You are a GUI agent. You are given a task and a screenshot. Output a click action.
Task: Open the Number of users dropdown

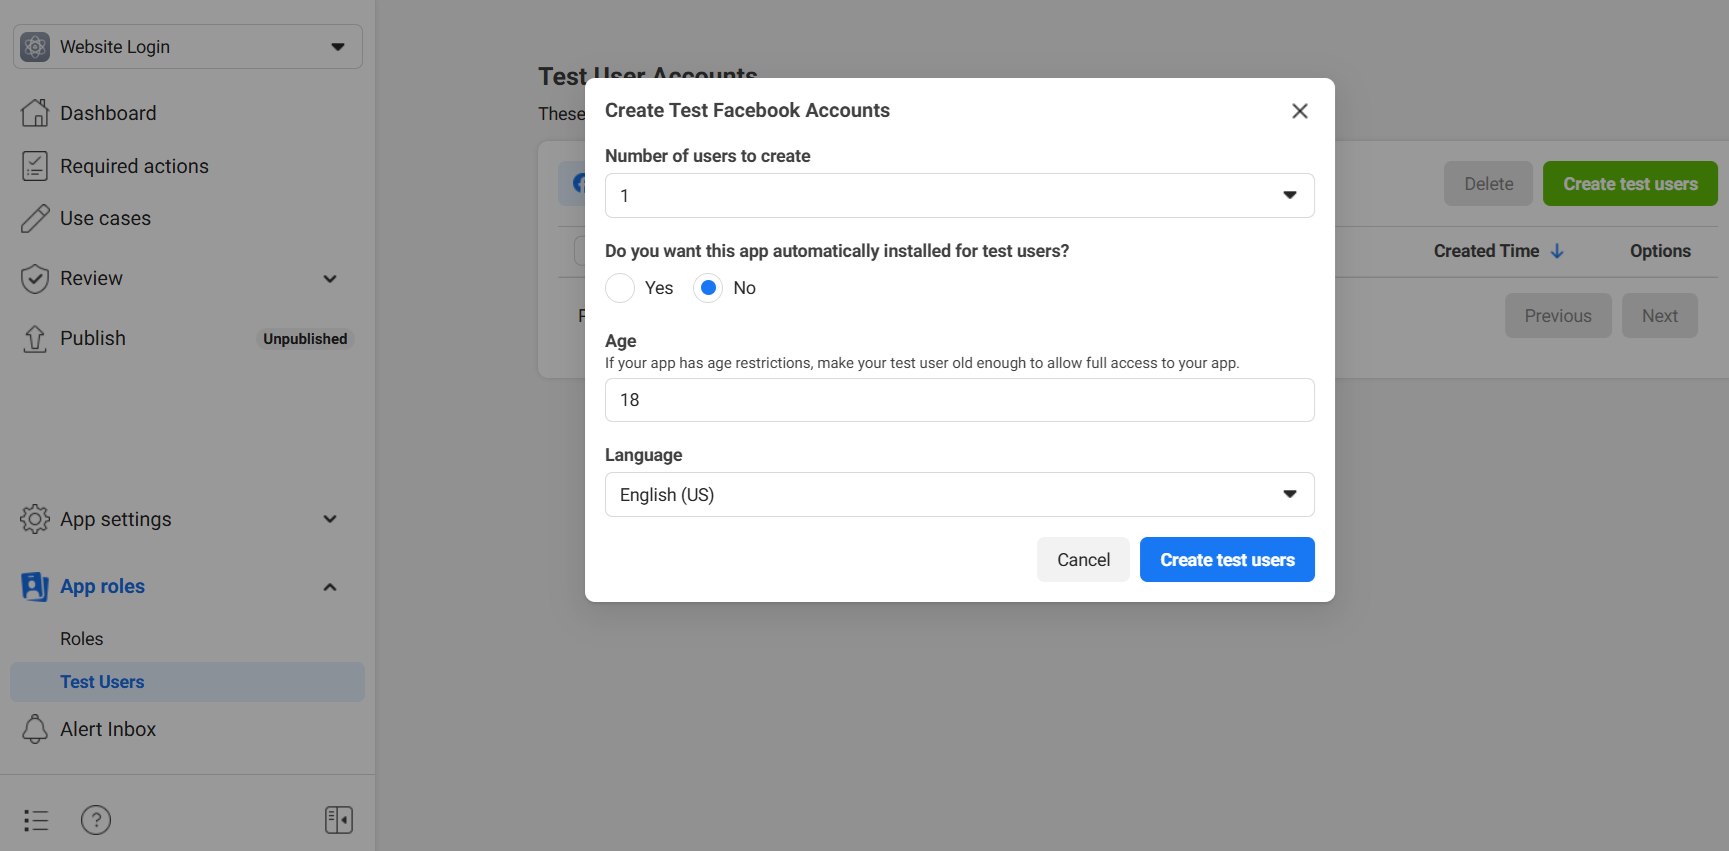[960, 196]
